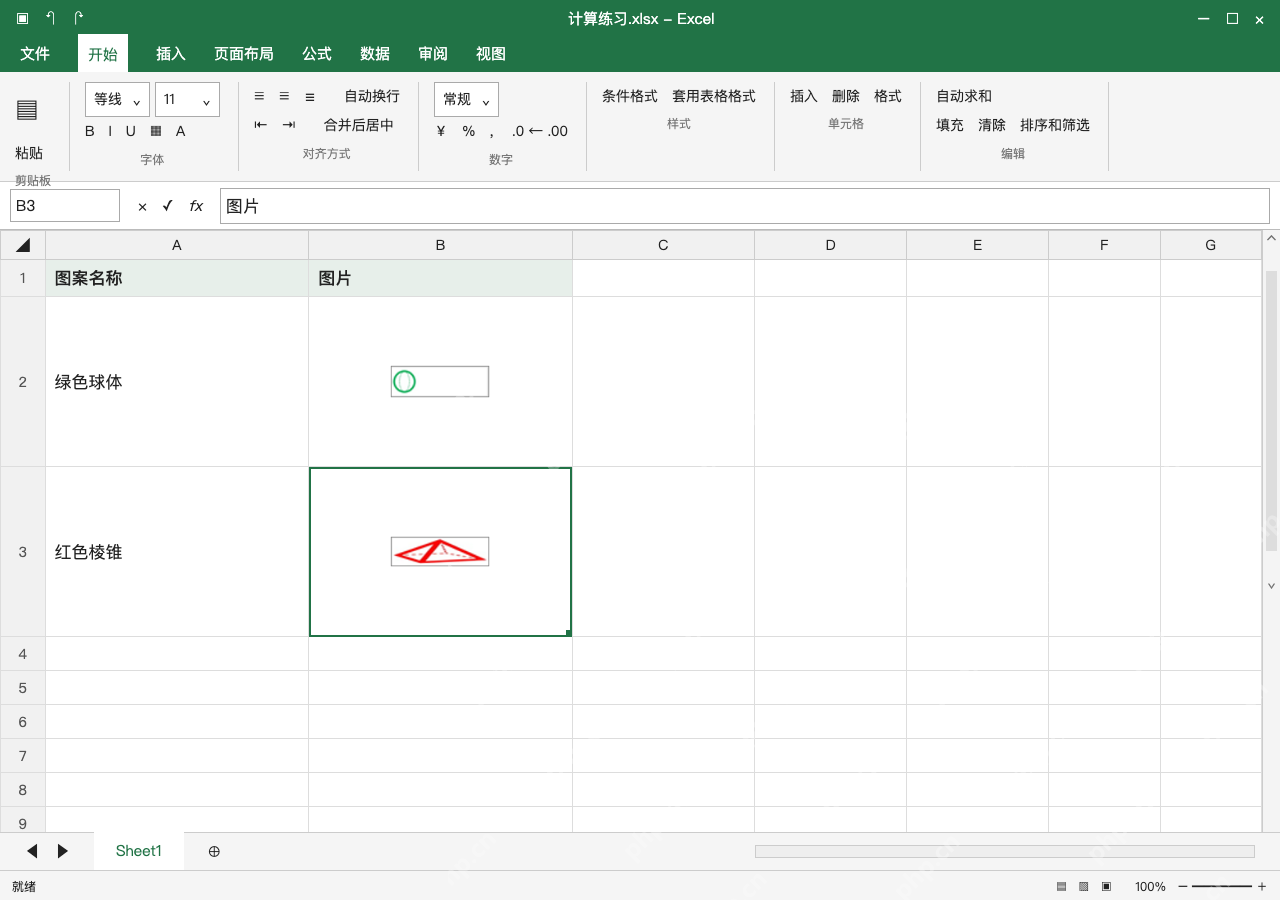This screenshot has width=1280, height=900.
Task: Click the zoom slider in status bar
Action: 1222,886
